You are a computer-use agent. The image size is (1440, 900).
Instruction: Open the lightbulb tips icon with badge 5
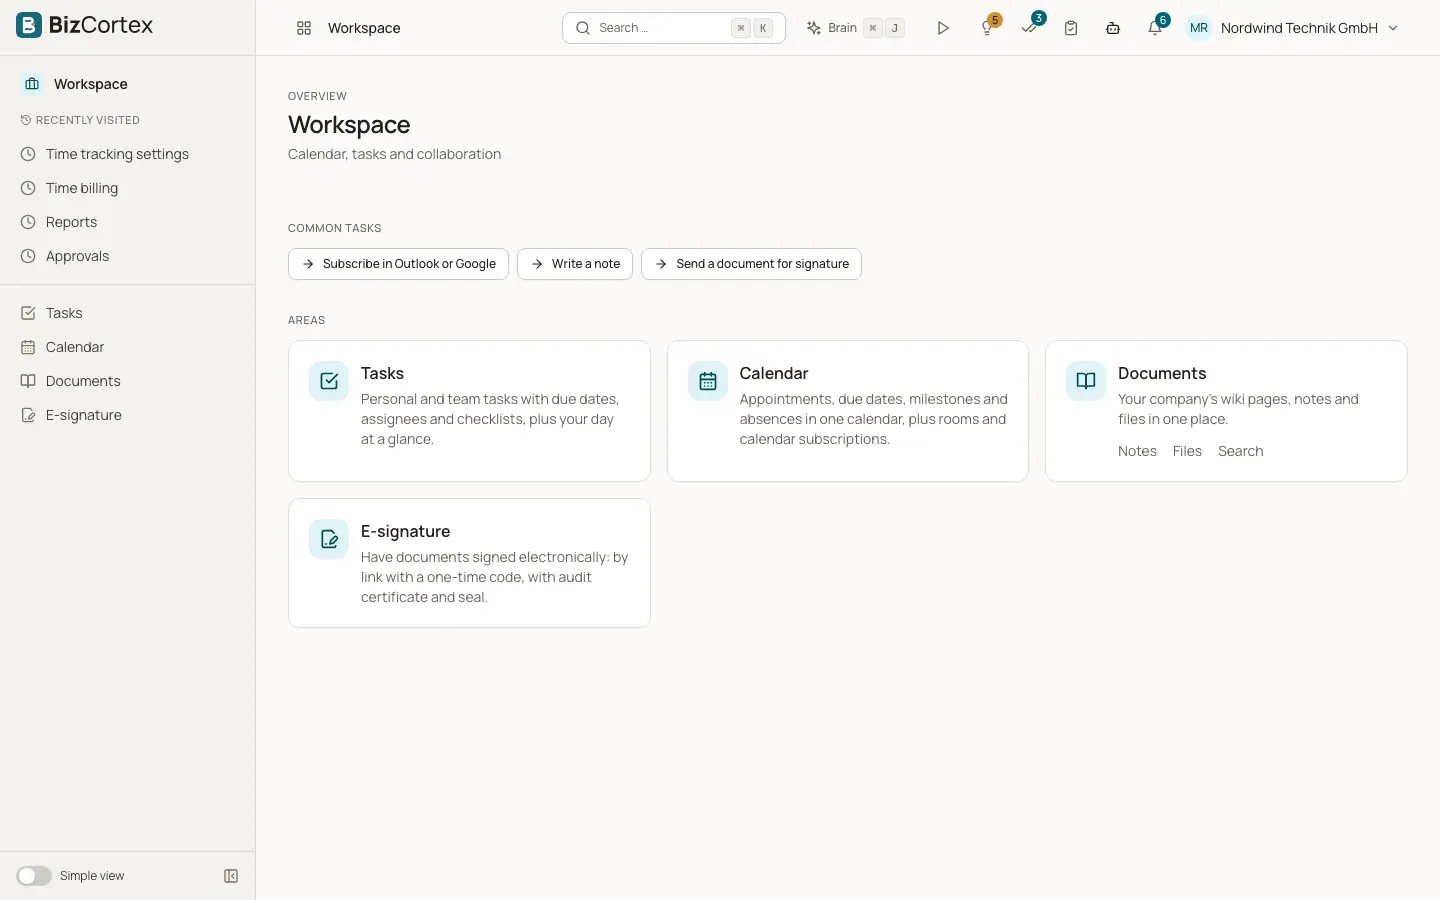click(x=988, y=27)
